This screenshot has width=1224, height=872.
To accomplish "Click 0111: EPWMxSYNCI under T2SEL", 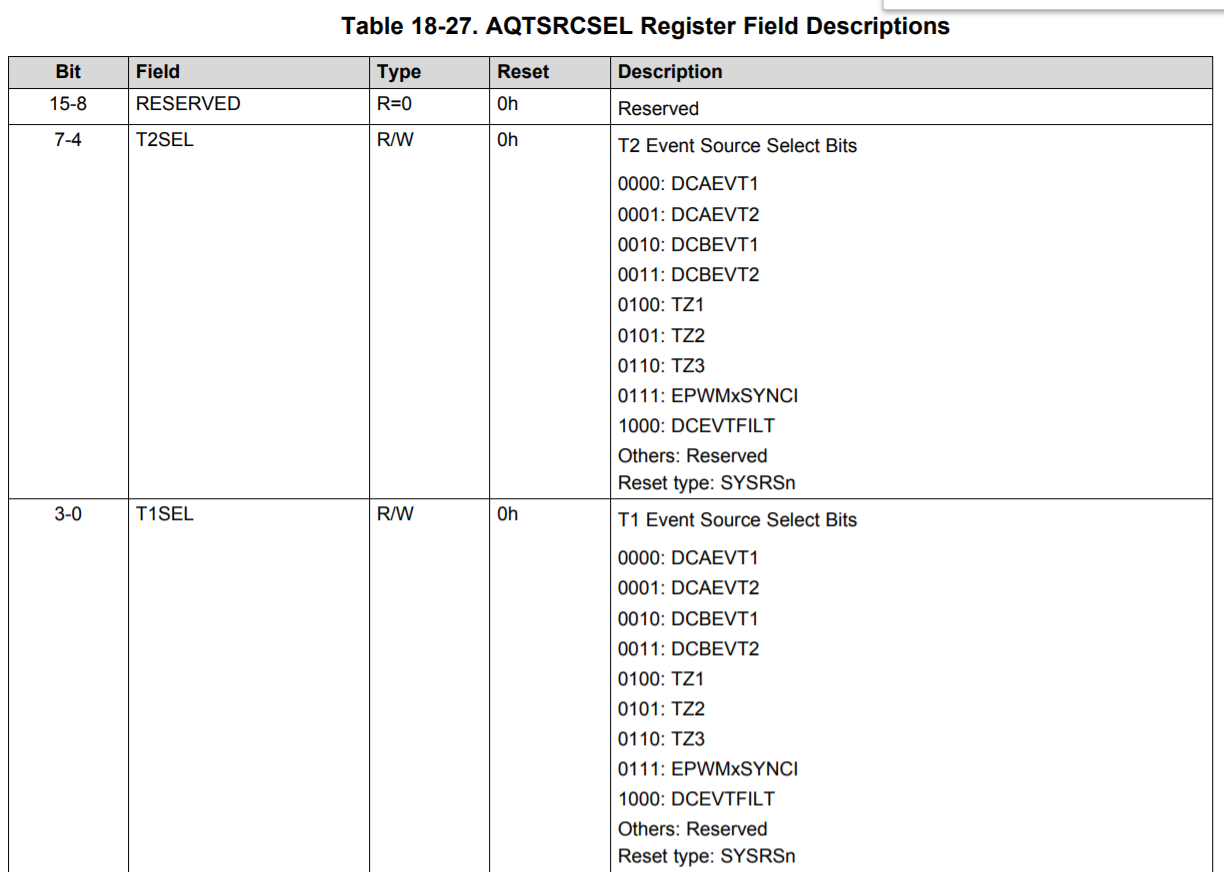I will click(708, 396).
